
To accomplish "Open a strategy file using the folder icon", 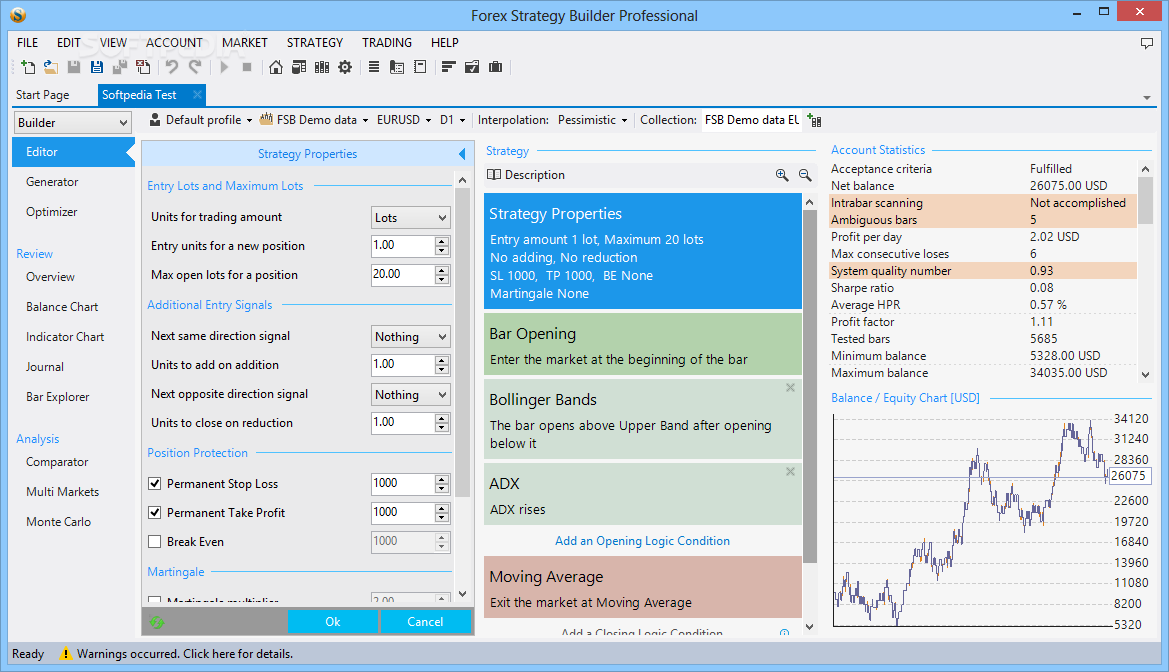I will click(x=51, y=67).
